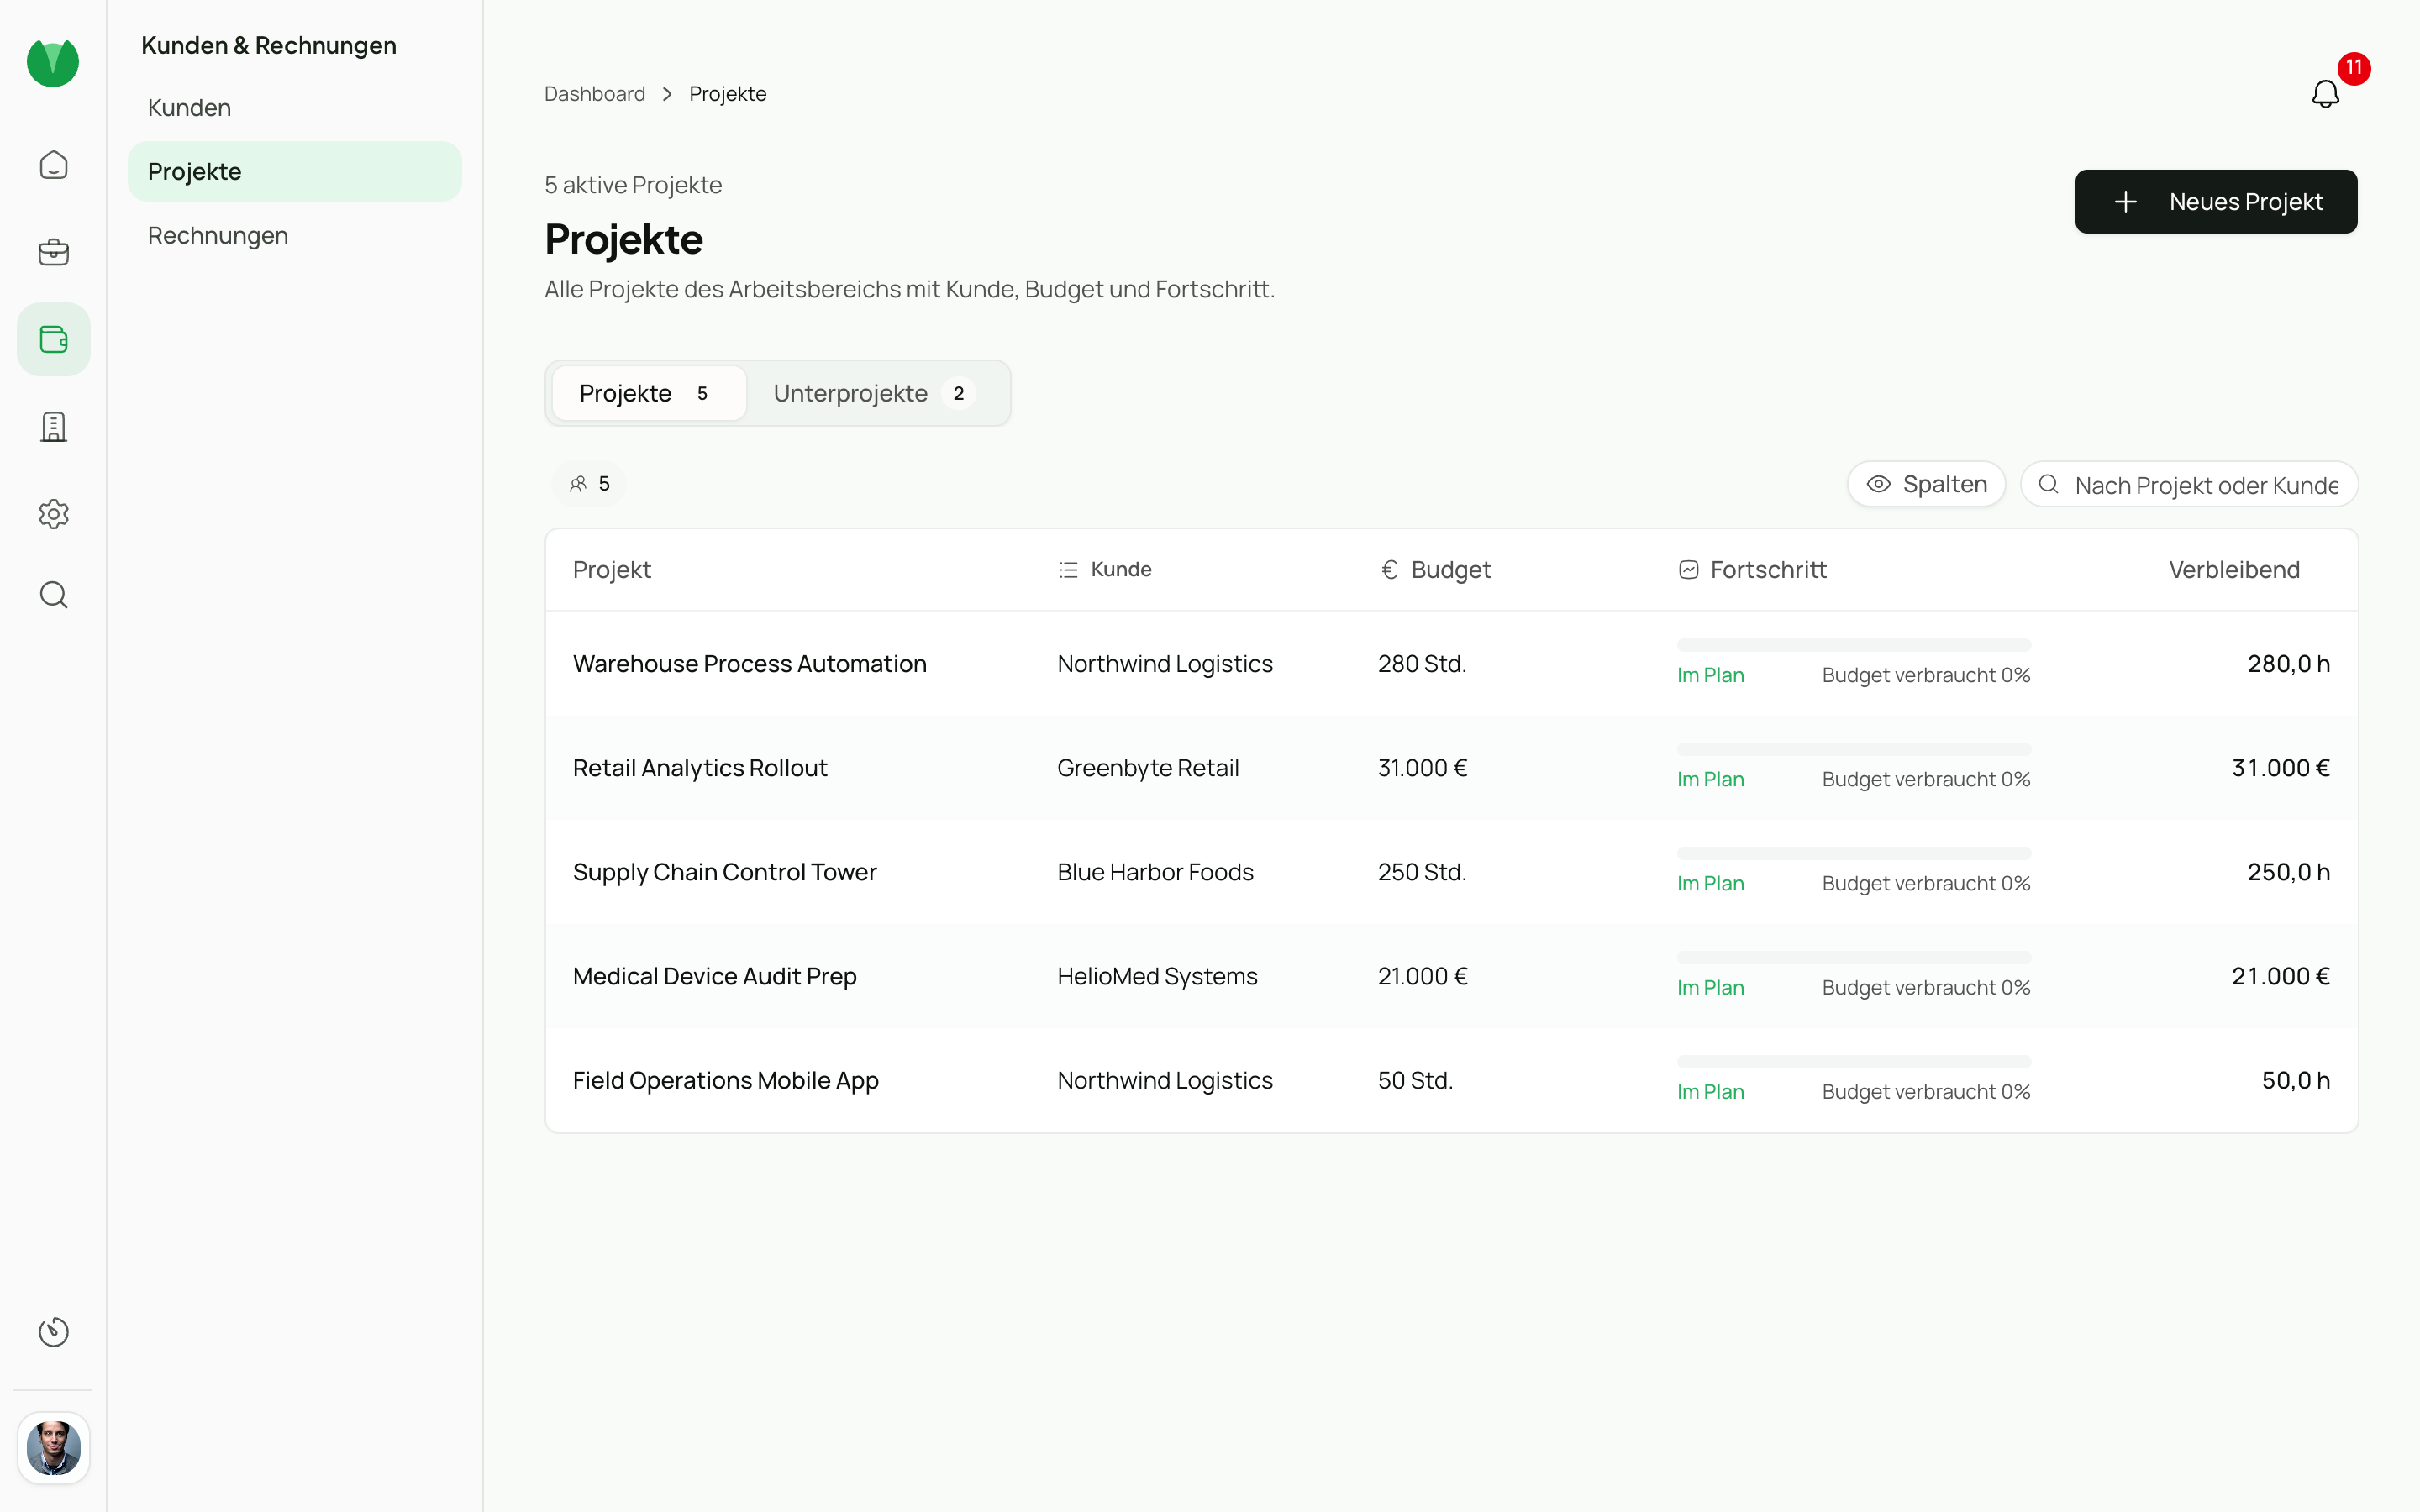Click the Kunden & Rechnungen heading
This screenshot has height=1512, width=2420.
[269, 45]
